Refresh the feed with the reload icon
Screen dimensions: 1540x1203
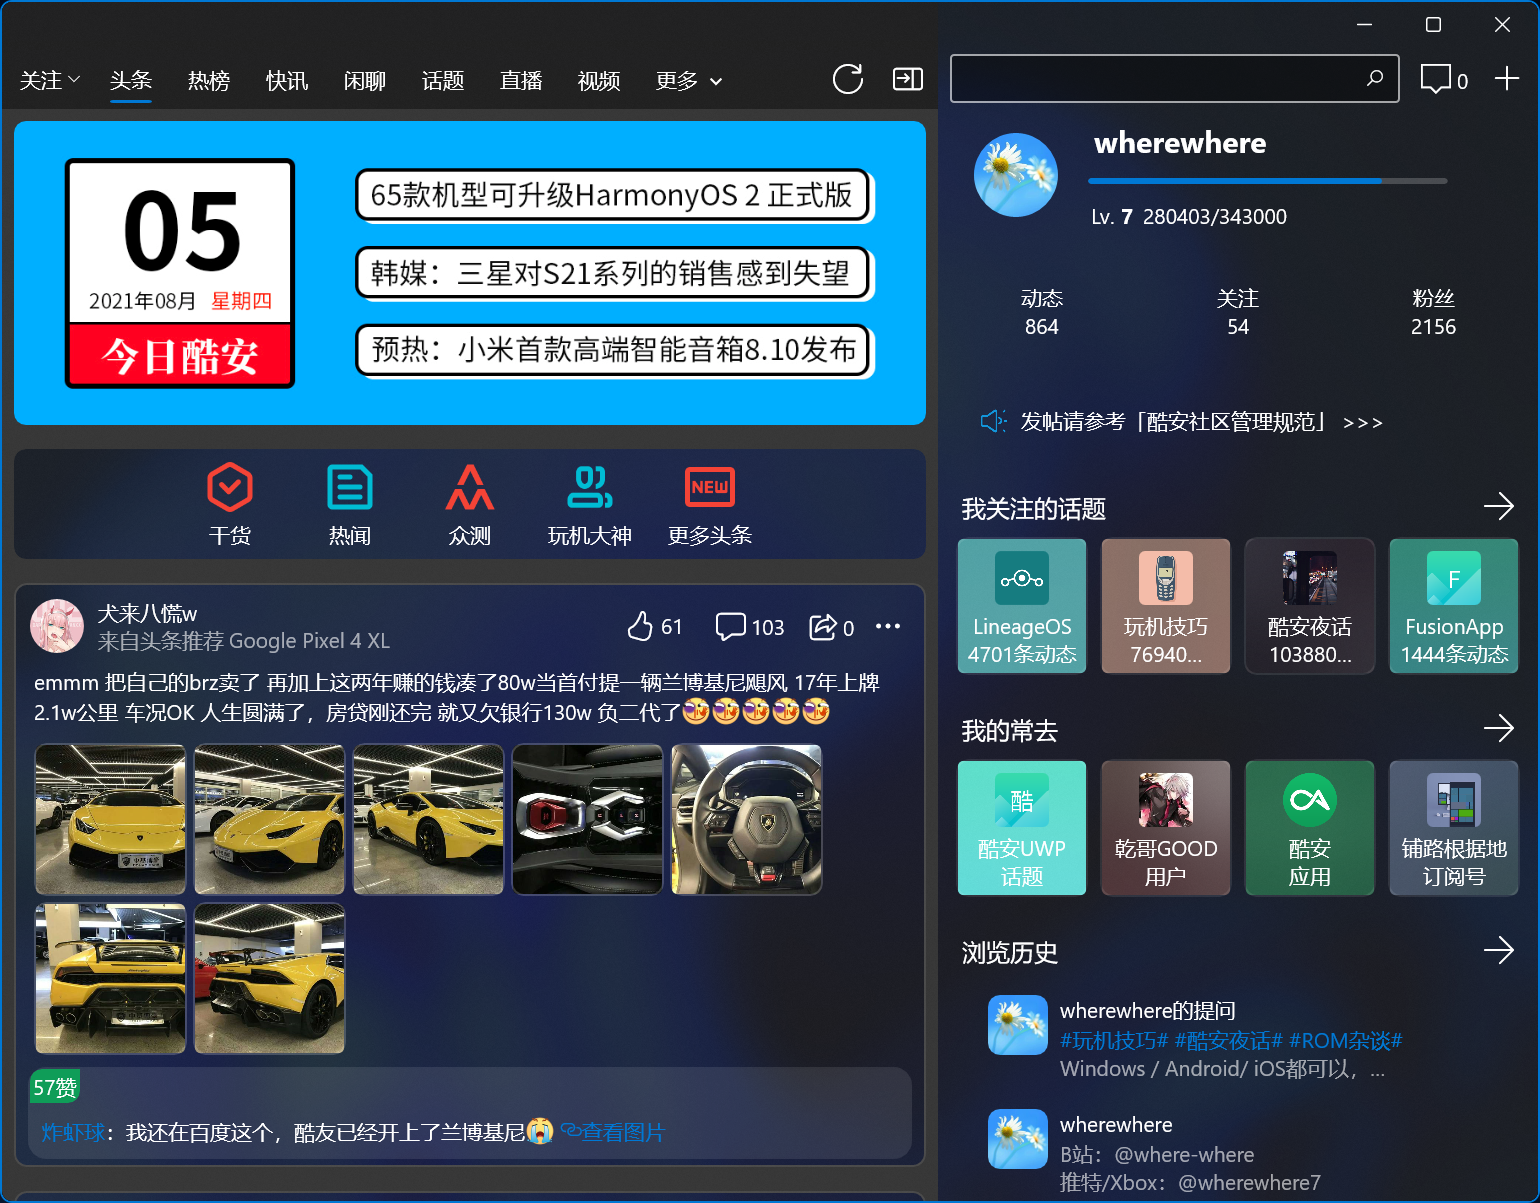[x=847, y=79]
